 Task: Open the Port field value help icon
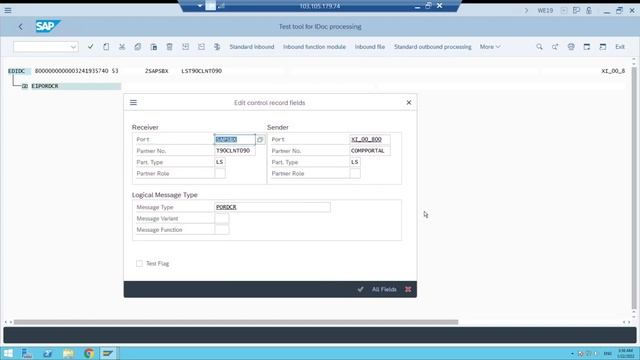pyautogui.click(x=260, y=140)
